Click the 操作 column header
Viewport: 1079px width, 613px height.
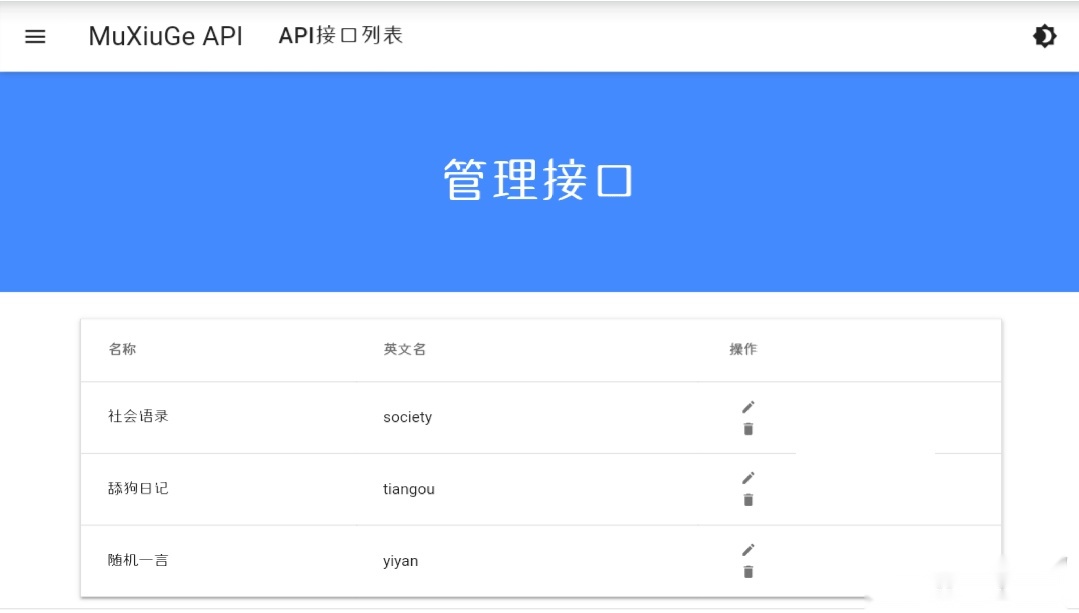[x=740, y=350]
